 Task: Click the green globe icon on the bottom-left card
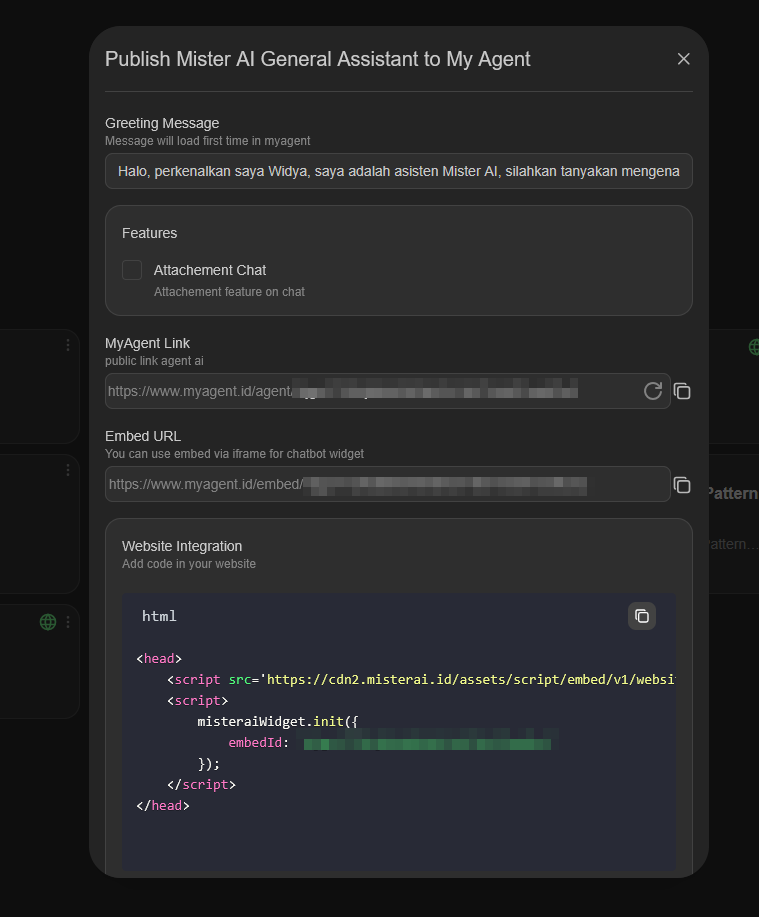(47, 621)
